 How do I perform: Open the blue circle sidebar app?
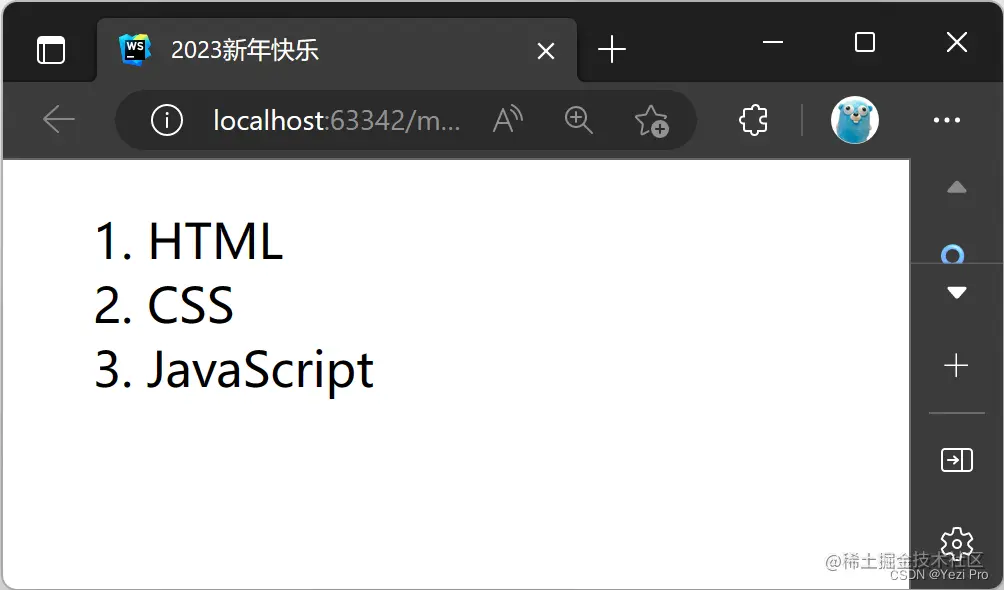[x=953, y=254]
